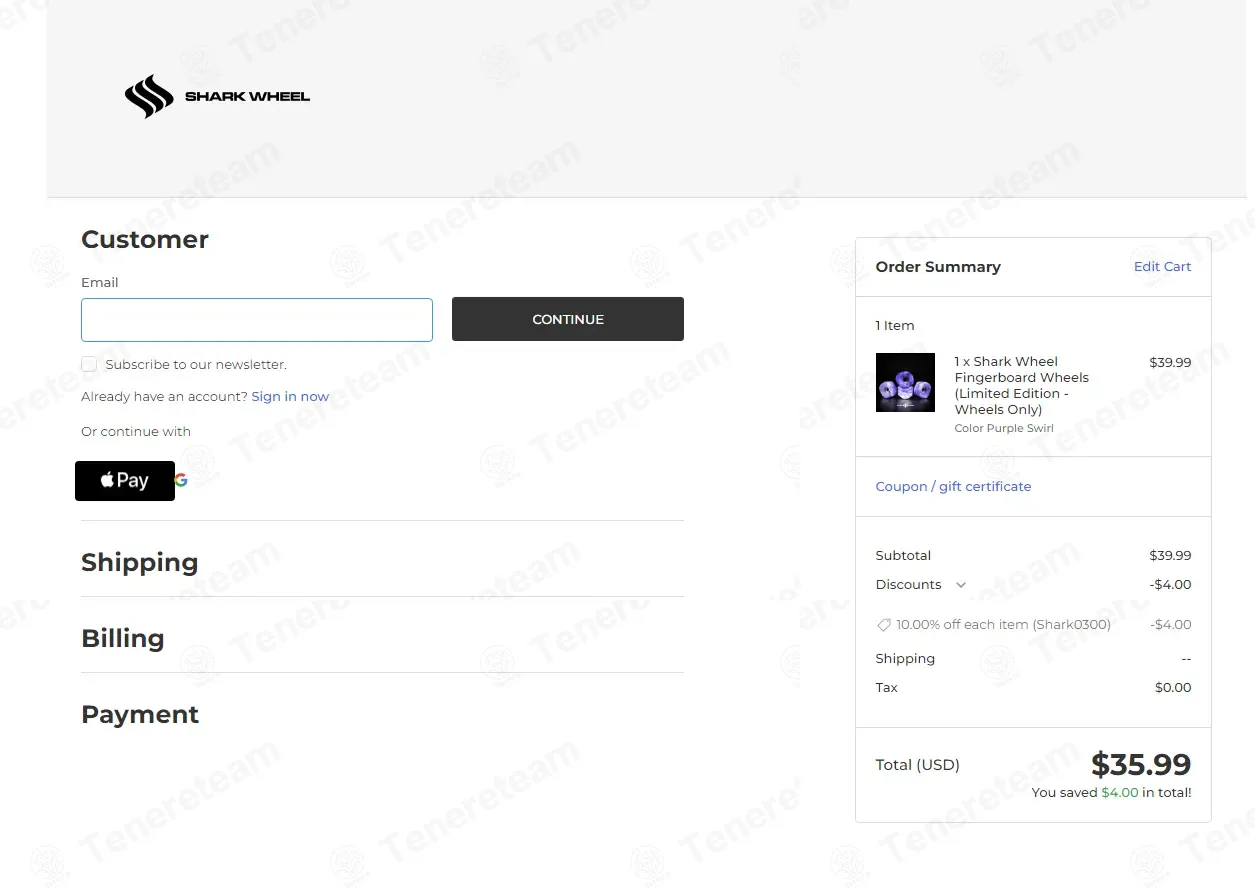Viewport: 1255px width, 890px height.
Task: Toggle Subscribe to our newsletter checkbox
Action: click(x=89, y=364)
